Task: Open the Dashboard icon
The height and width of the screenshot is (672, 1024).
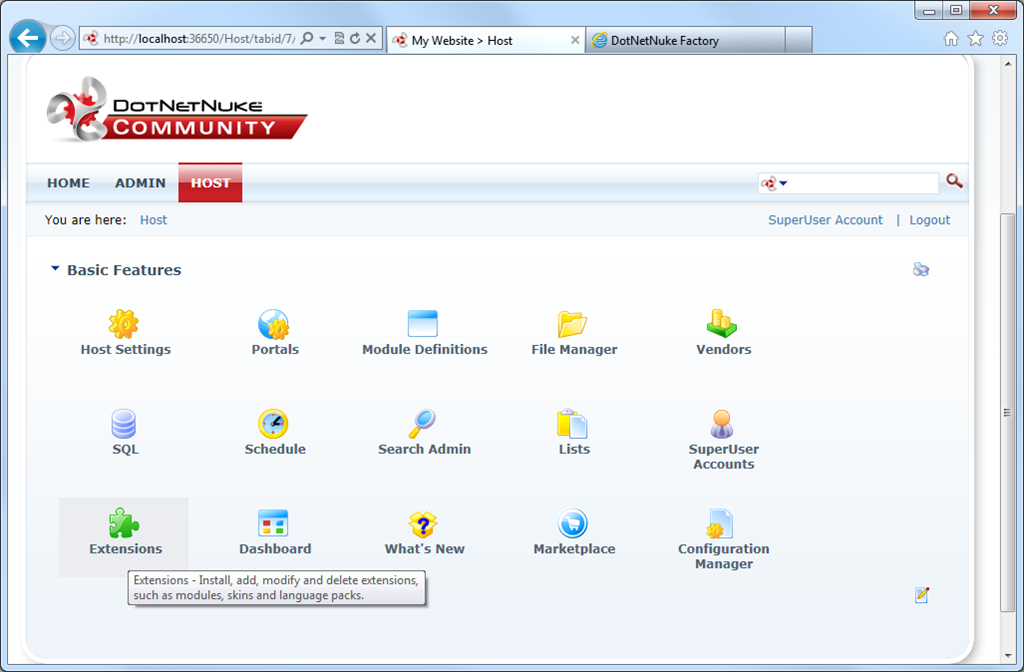Action: coord(273,523)
